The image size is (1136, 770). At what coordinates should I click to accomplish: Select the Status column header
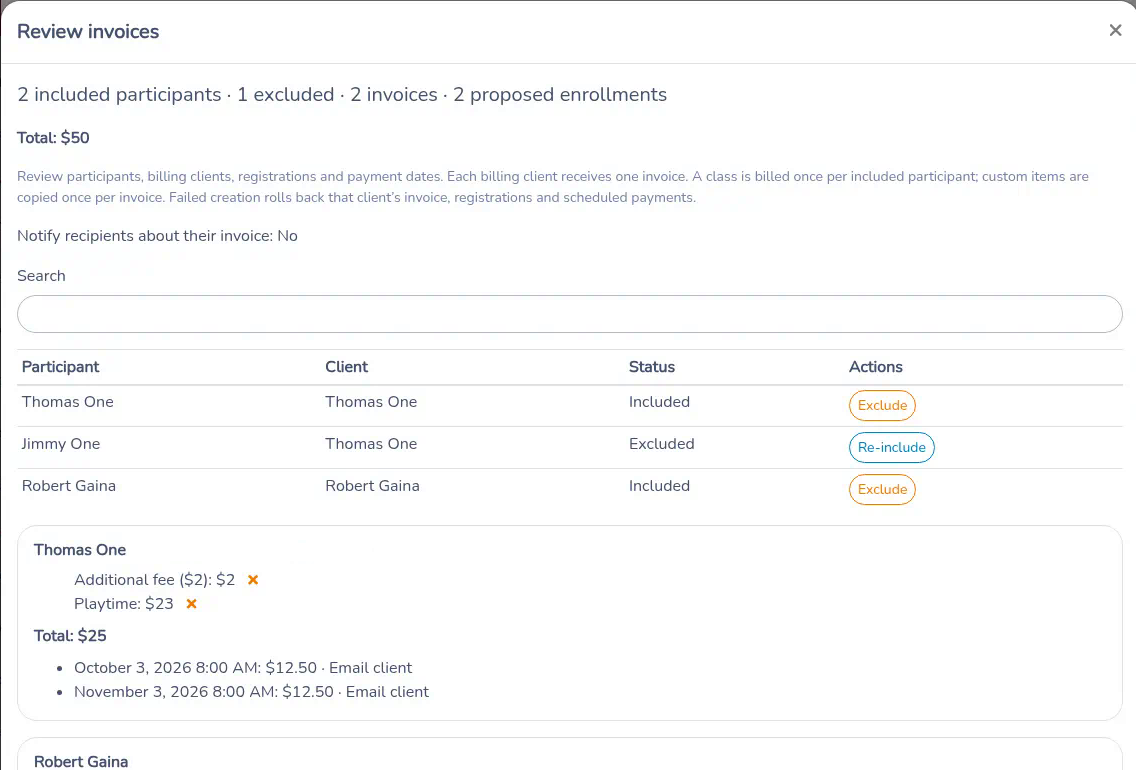point(651,367)
